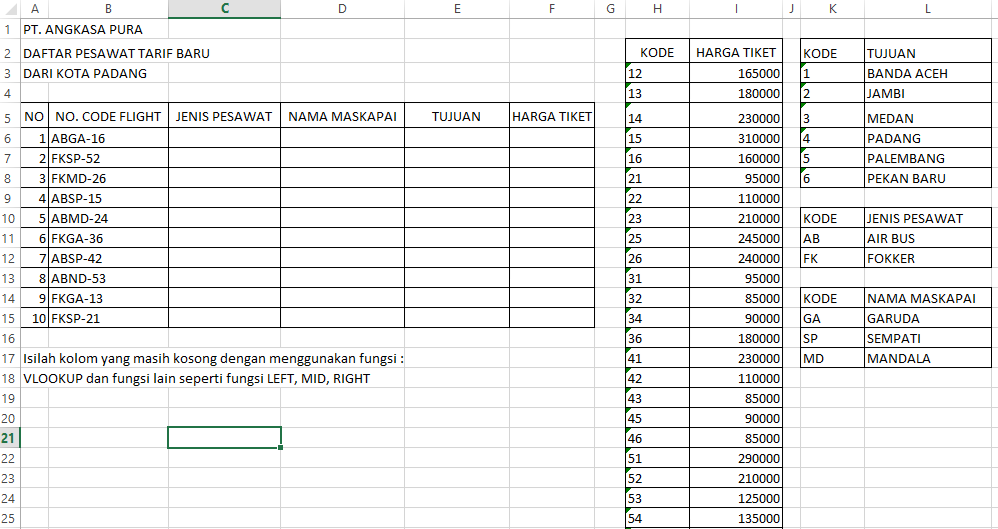This screenshot has height=529, width=998.
Task: Select column C header
Action: pyautogui.click(x=224, y=9)
